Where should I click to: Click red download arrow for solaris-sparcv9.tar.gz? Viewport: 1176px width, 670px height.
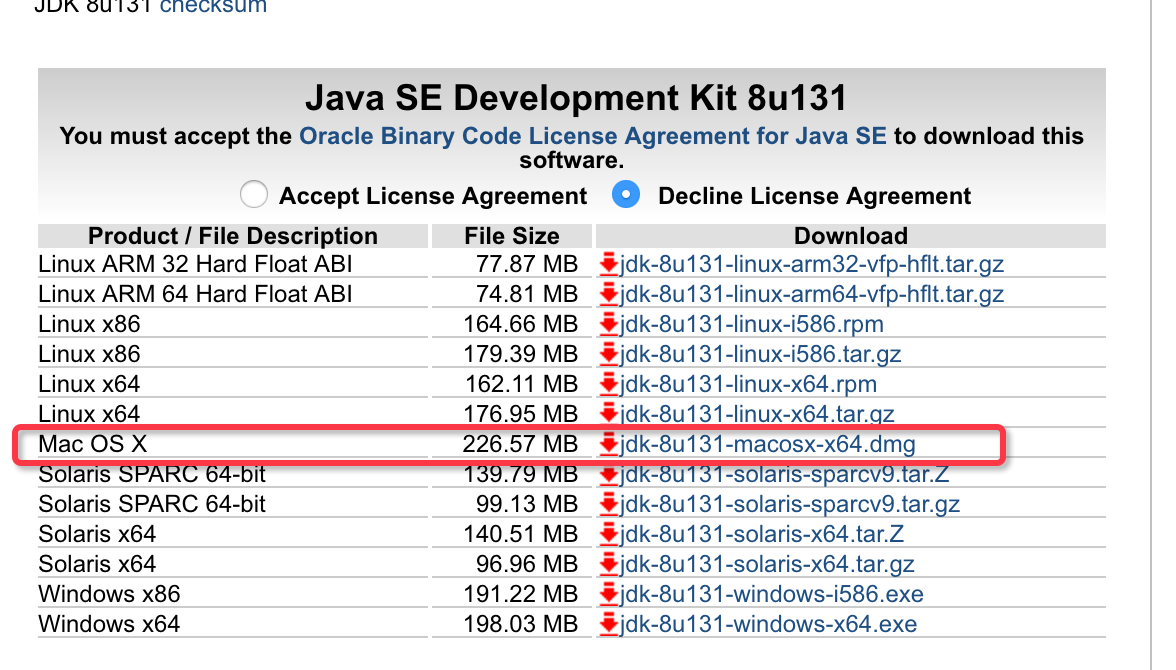pyautogui.click(x=608, y=504)
